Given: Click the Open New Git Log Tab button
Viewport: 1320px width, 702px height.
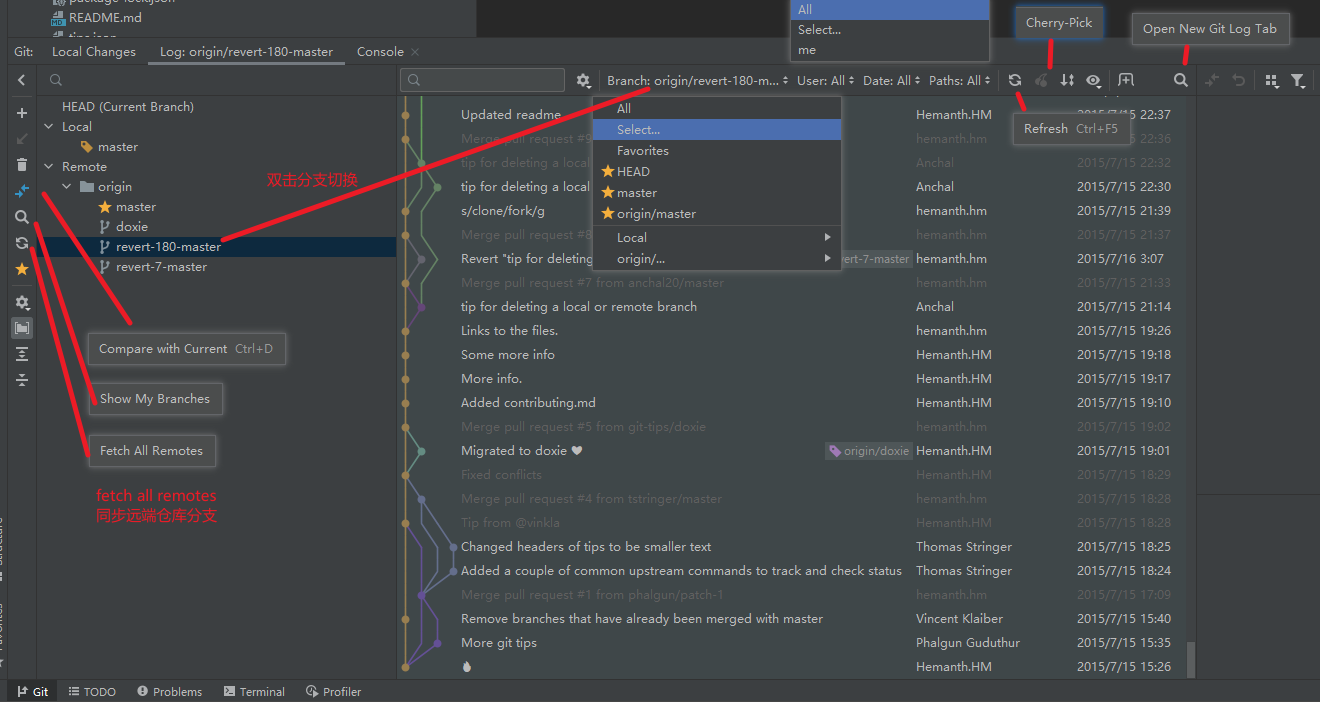Looking at the screenshot, I should 1211,29.
